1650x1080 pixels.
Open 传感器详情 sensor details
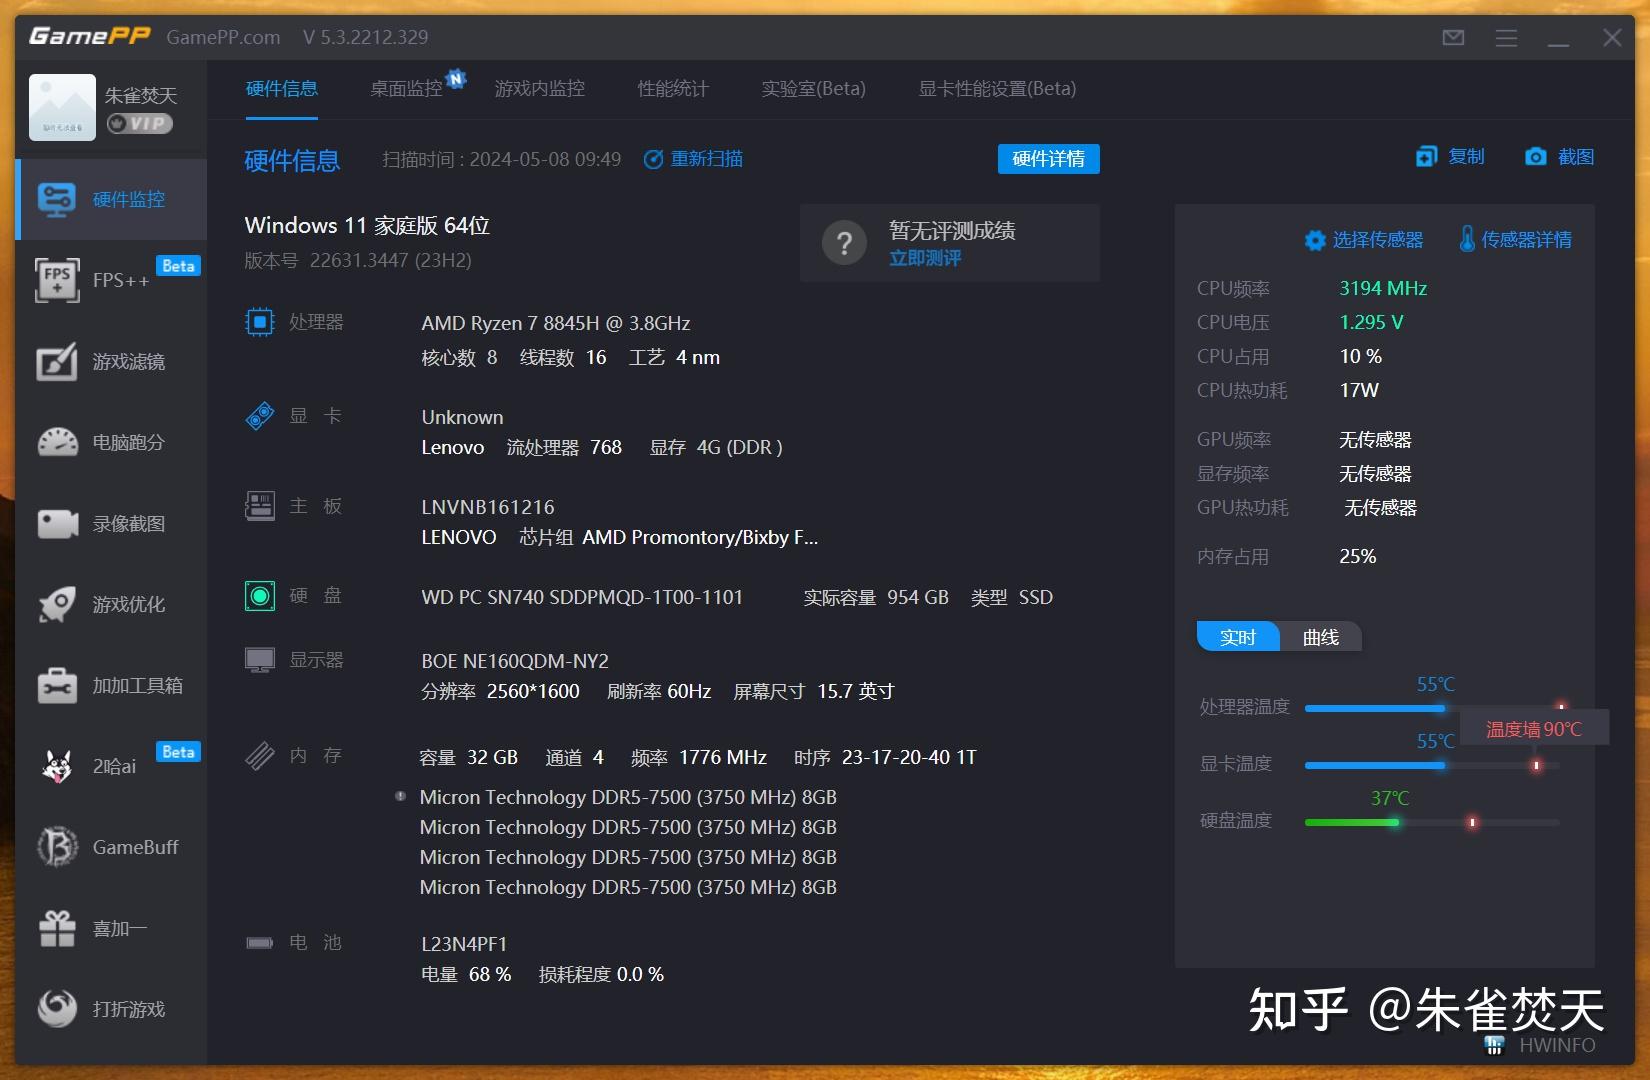point(1515,240)
